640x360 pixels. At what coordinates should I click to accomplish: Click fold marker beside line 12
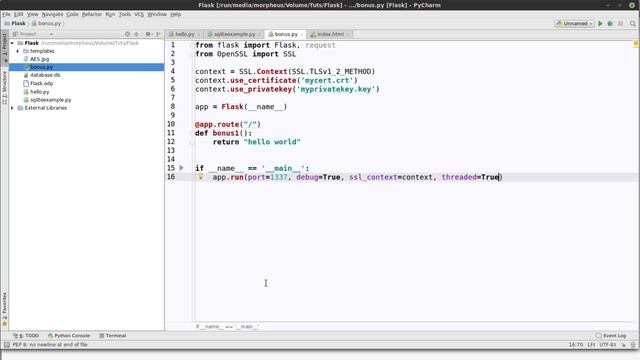[191, 142]
